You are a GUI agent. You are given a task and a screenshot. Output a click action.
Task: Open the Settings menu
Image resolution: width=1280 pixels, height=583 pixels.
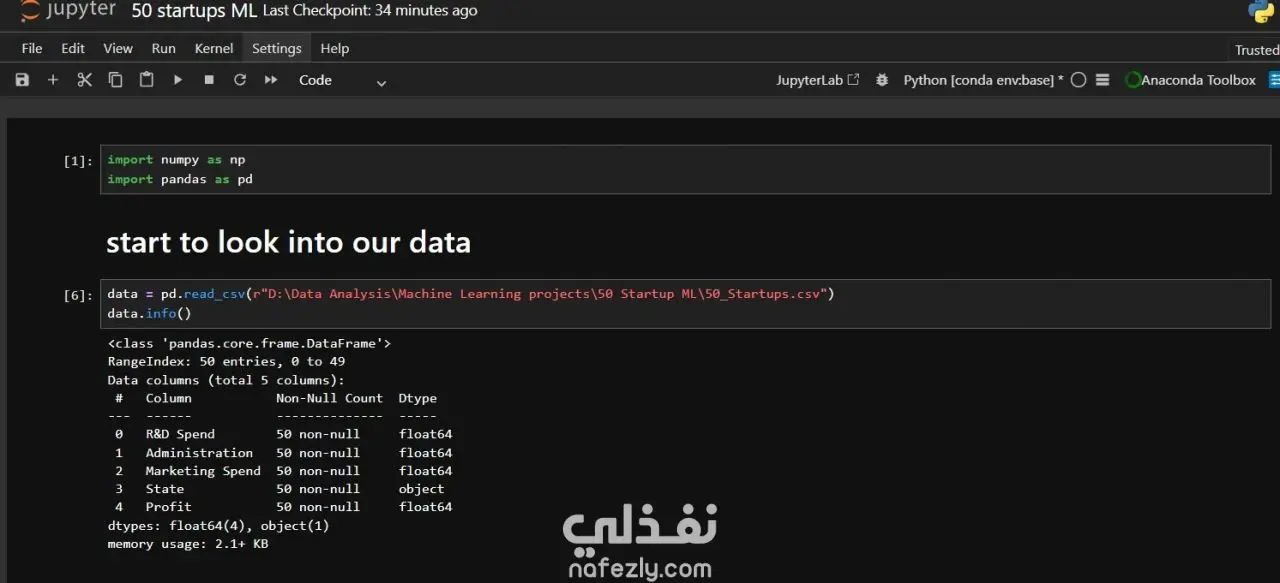(276, 48)
